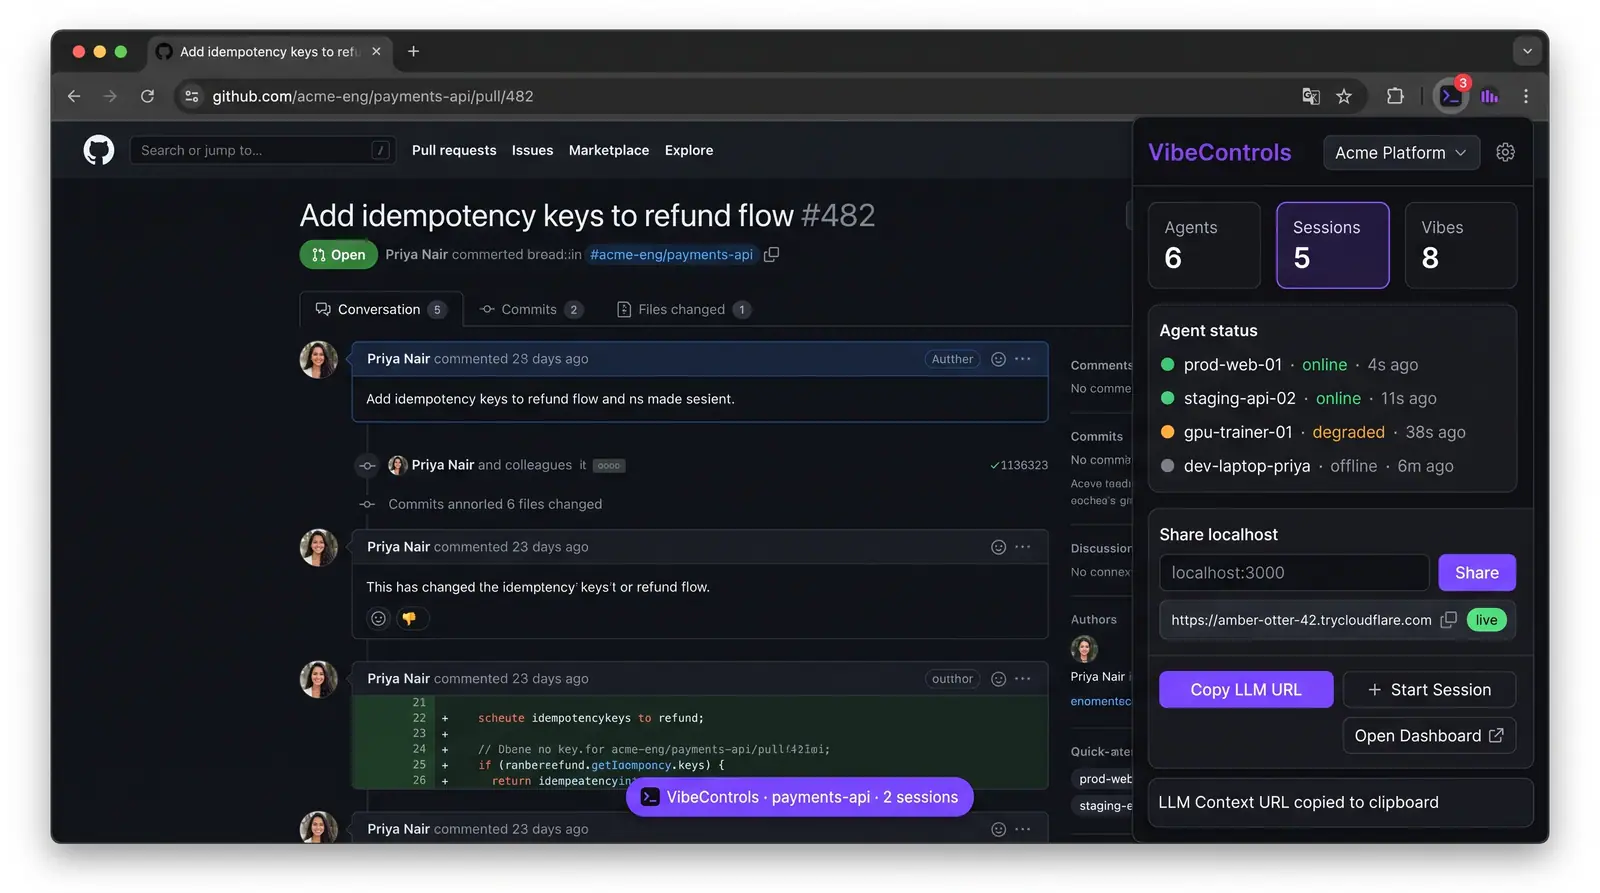Bookmark this page with the star icon
This screenshot has height=893, width=1600.
(x=1344, y=96)
